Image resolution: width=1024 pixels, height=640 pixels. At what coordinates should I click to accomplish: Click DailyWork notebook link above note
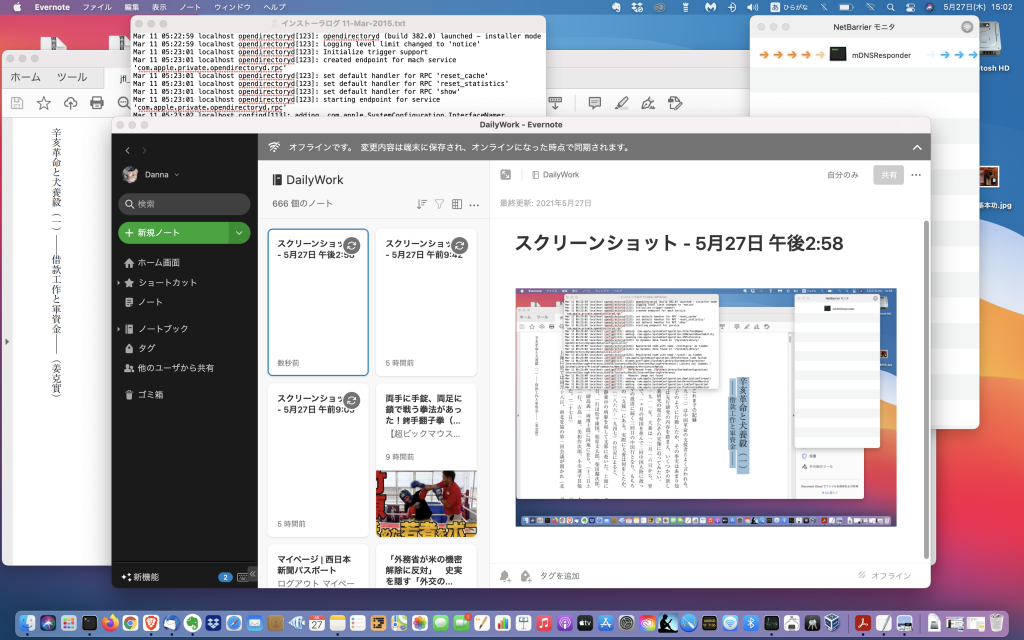pos(556,175)
